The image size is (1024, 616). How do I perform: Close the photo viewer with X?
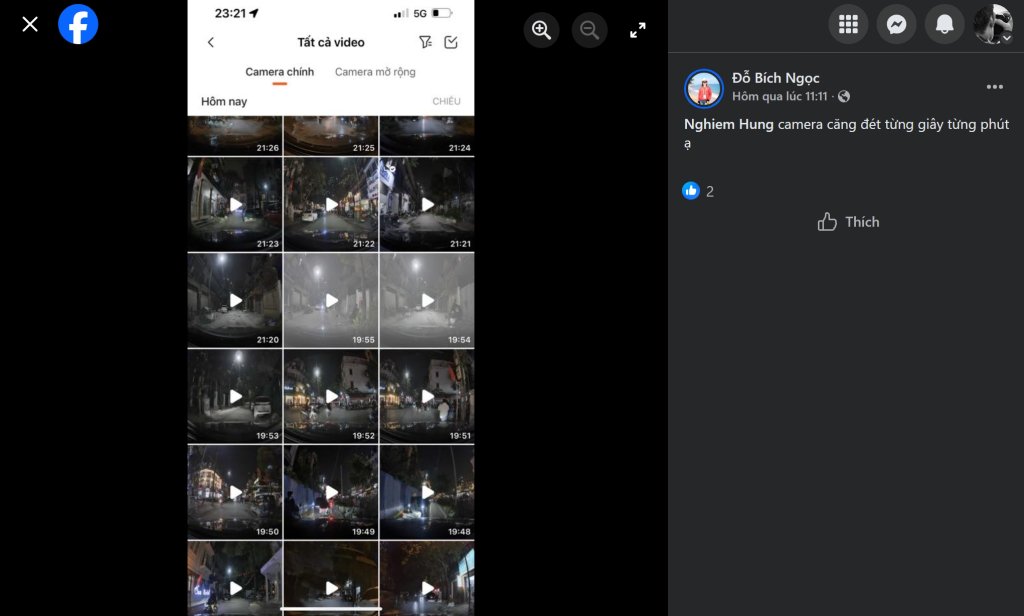[30, 24]
